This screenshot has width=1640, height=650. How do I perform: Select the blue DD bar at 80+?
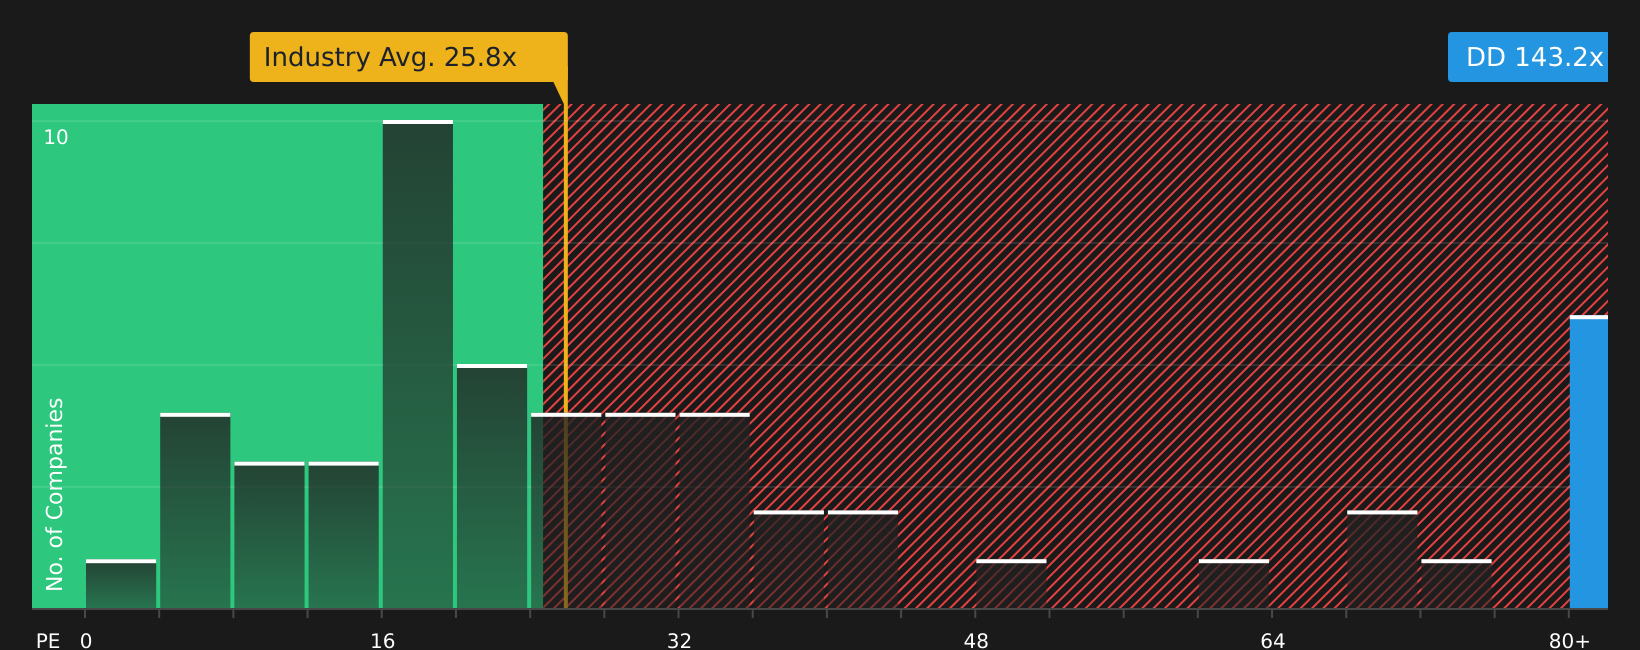(x=1589, y=462)
